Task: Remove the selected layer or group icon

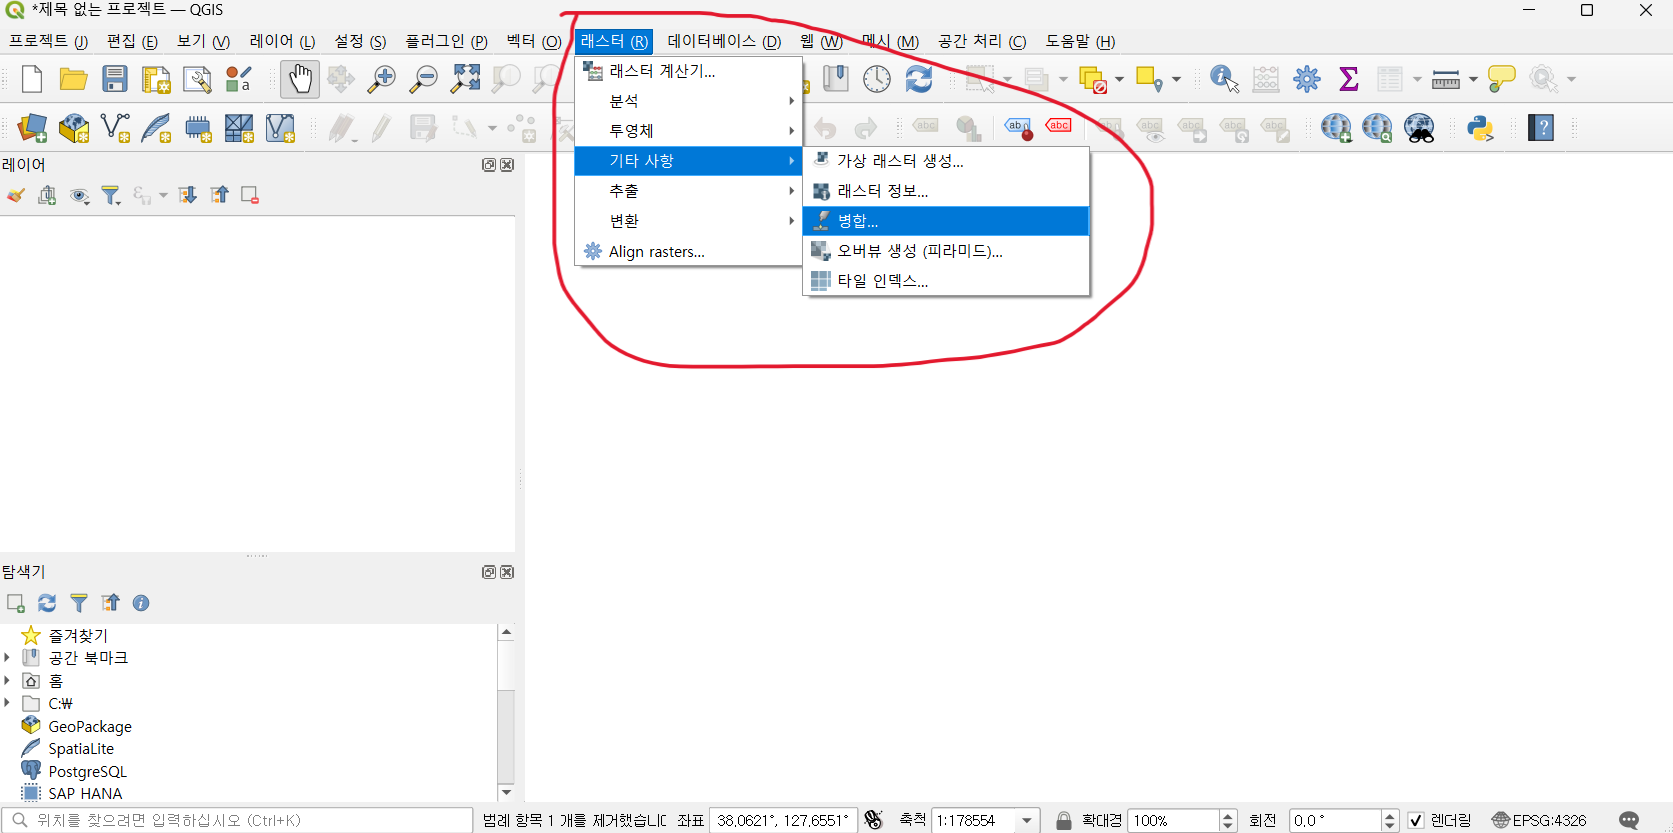Action: (250, 196)
